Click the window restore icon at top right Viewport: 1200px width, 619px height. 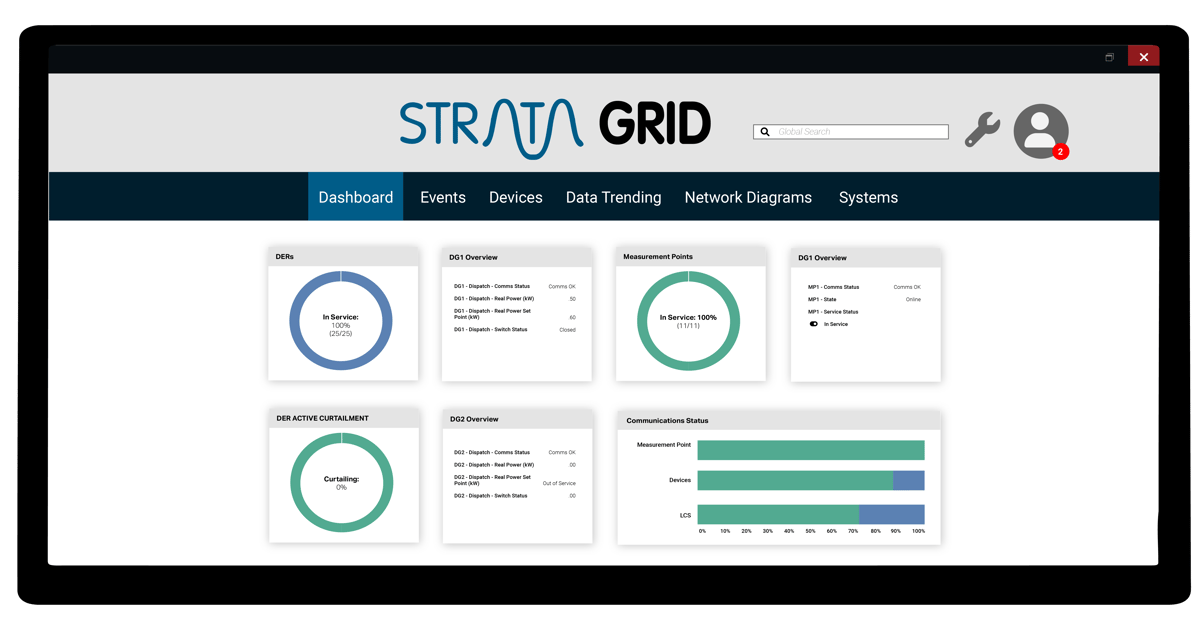coord(1108,57)
